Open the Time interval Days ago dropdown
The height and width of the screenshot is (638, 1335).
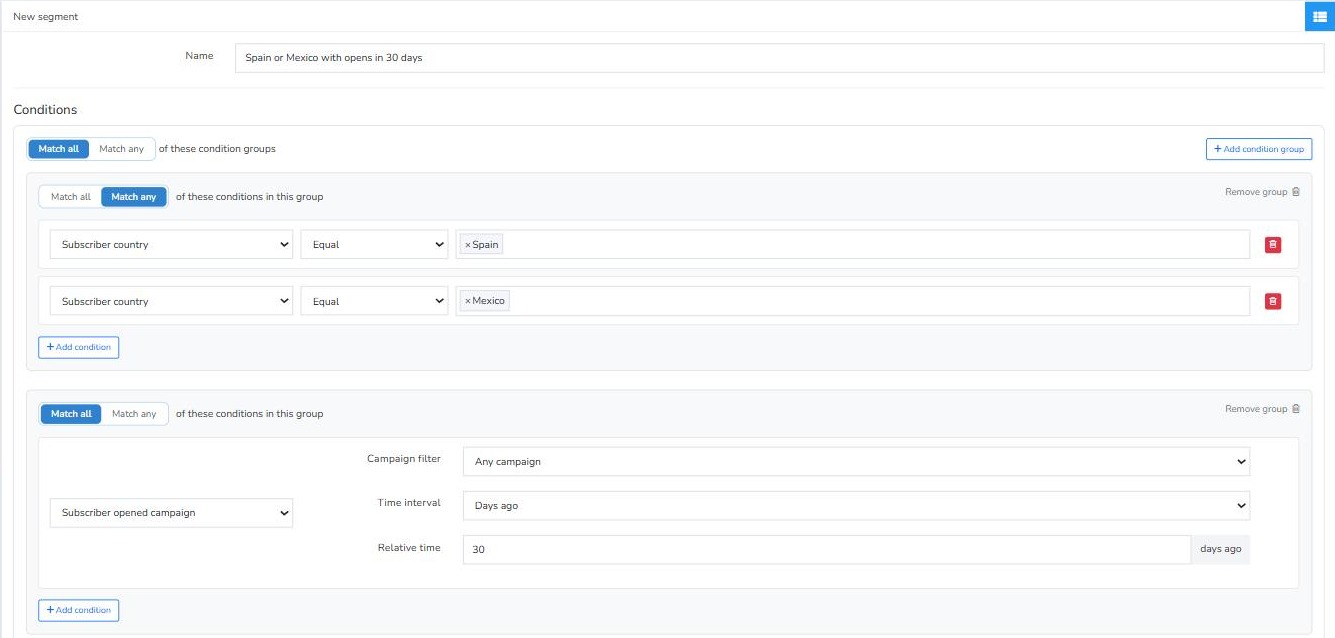[856, 506]
